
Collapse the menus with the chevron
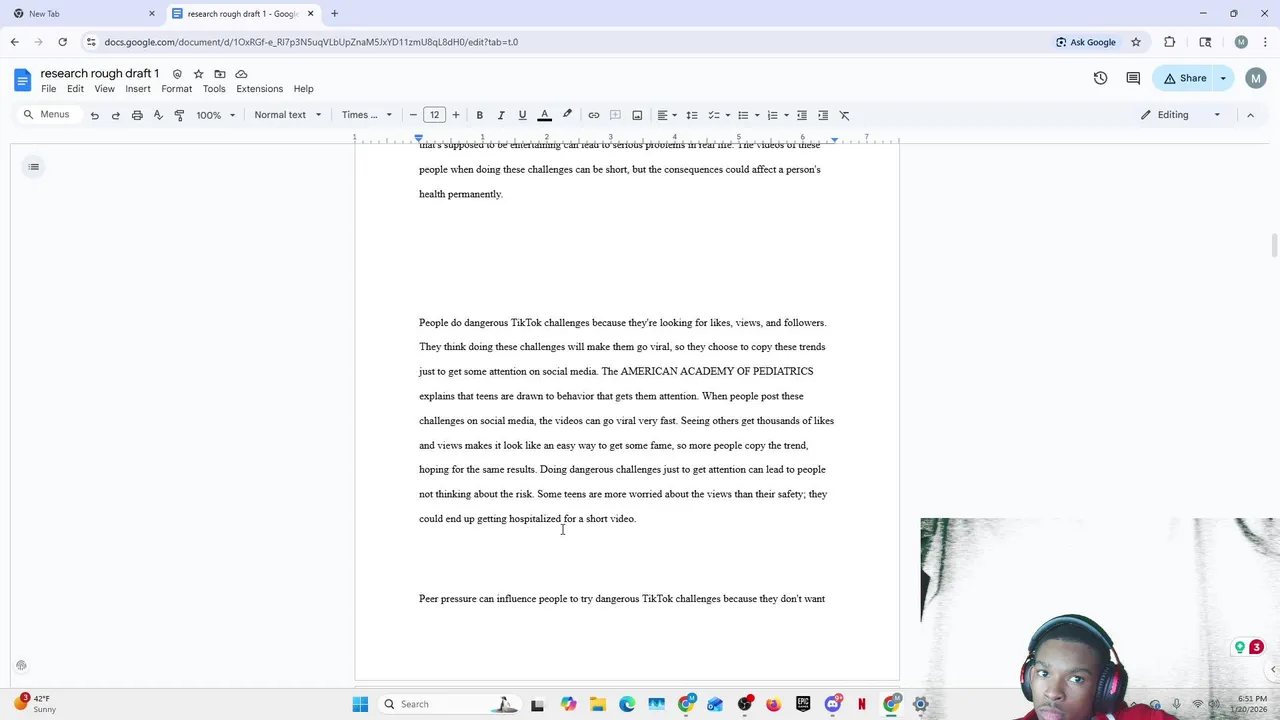click(1250, 115)
